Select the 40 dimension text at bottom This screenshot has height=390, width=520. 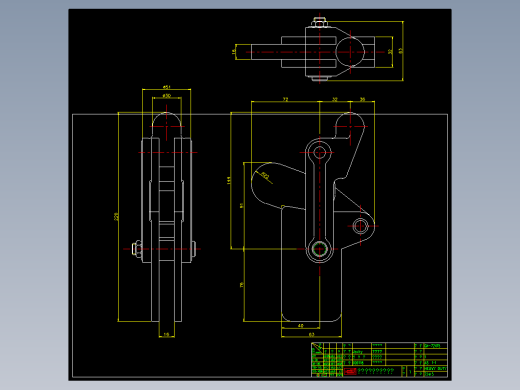pos(301,326)
